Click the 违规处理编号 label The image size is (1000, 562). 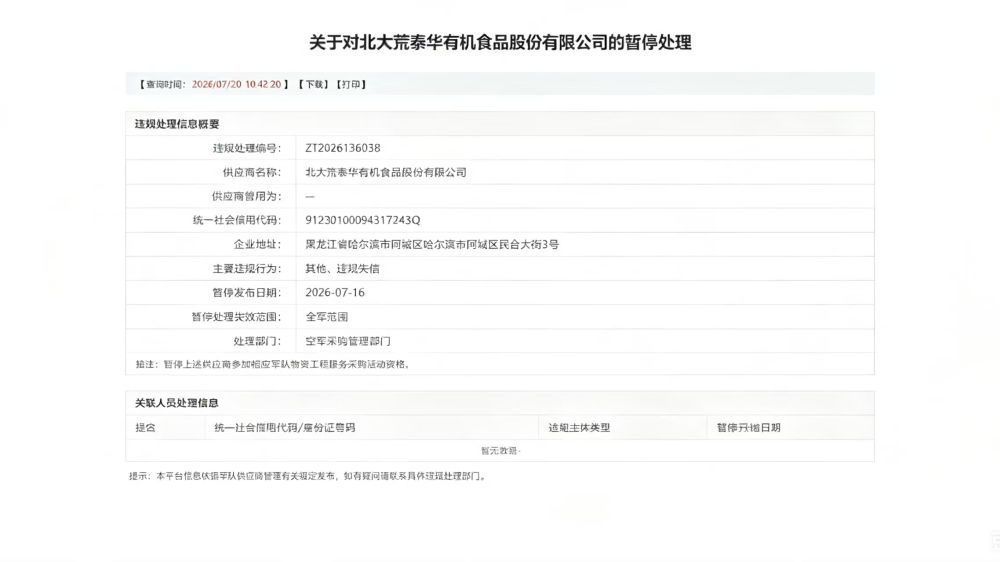click(247, 148)
